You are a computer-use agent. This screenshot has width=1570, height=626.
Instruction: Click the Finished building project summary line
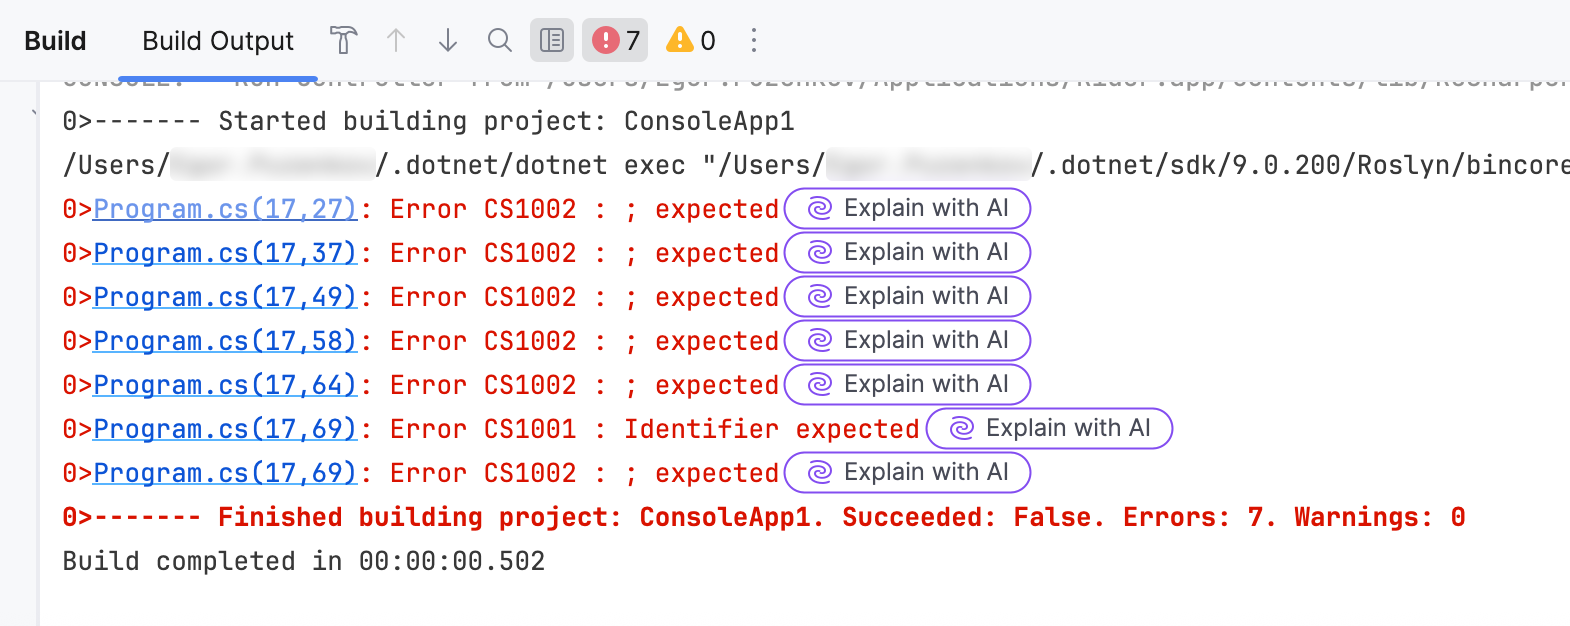[764, 517]
